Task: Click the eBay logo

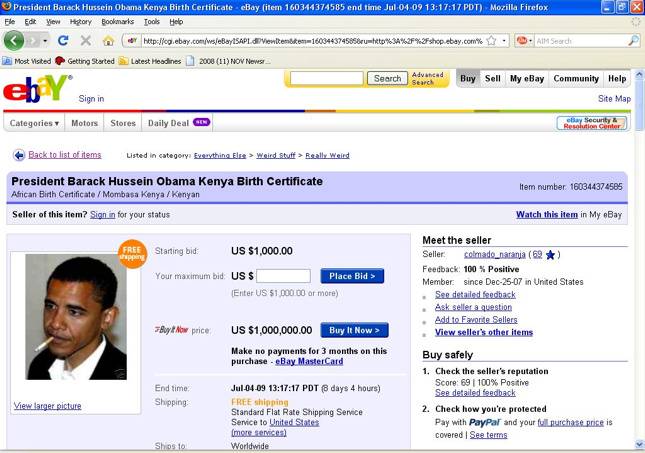Action: pyautogui.click(x=36, y=88)
